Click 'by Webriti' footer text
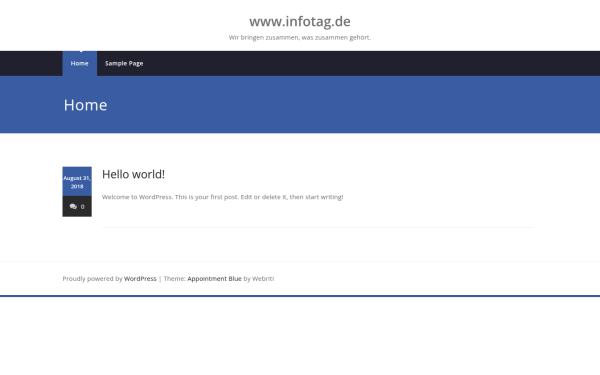 click(x=259, y=279)
